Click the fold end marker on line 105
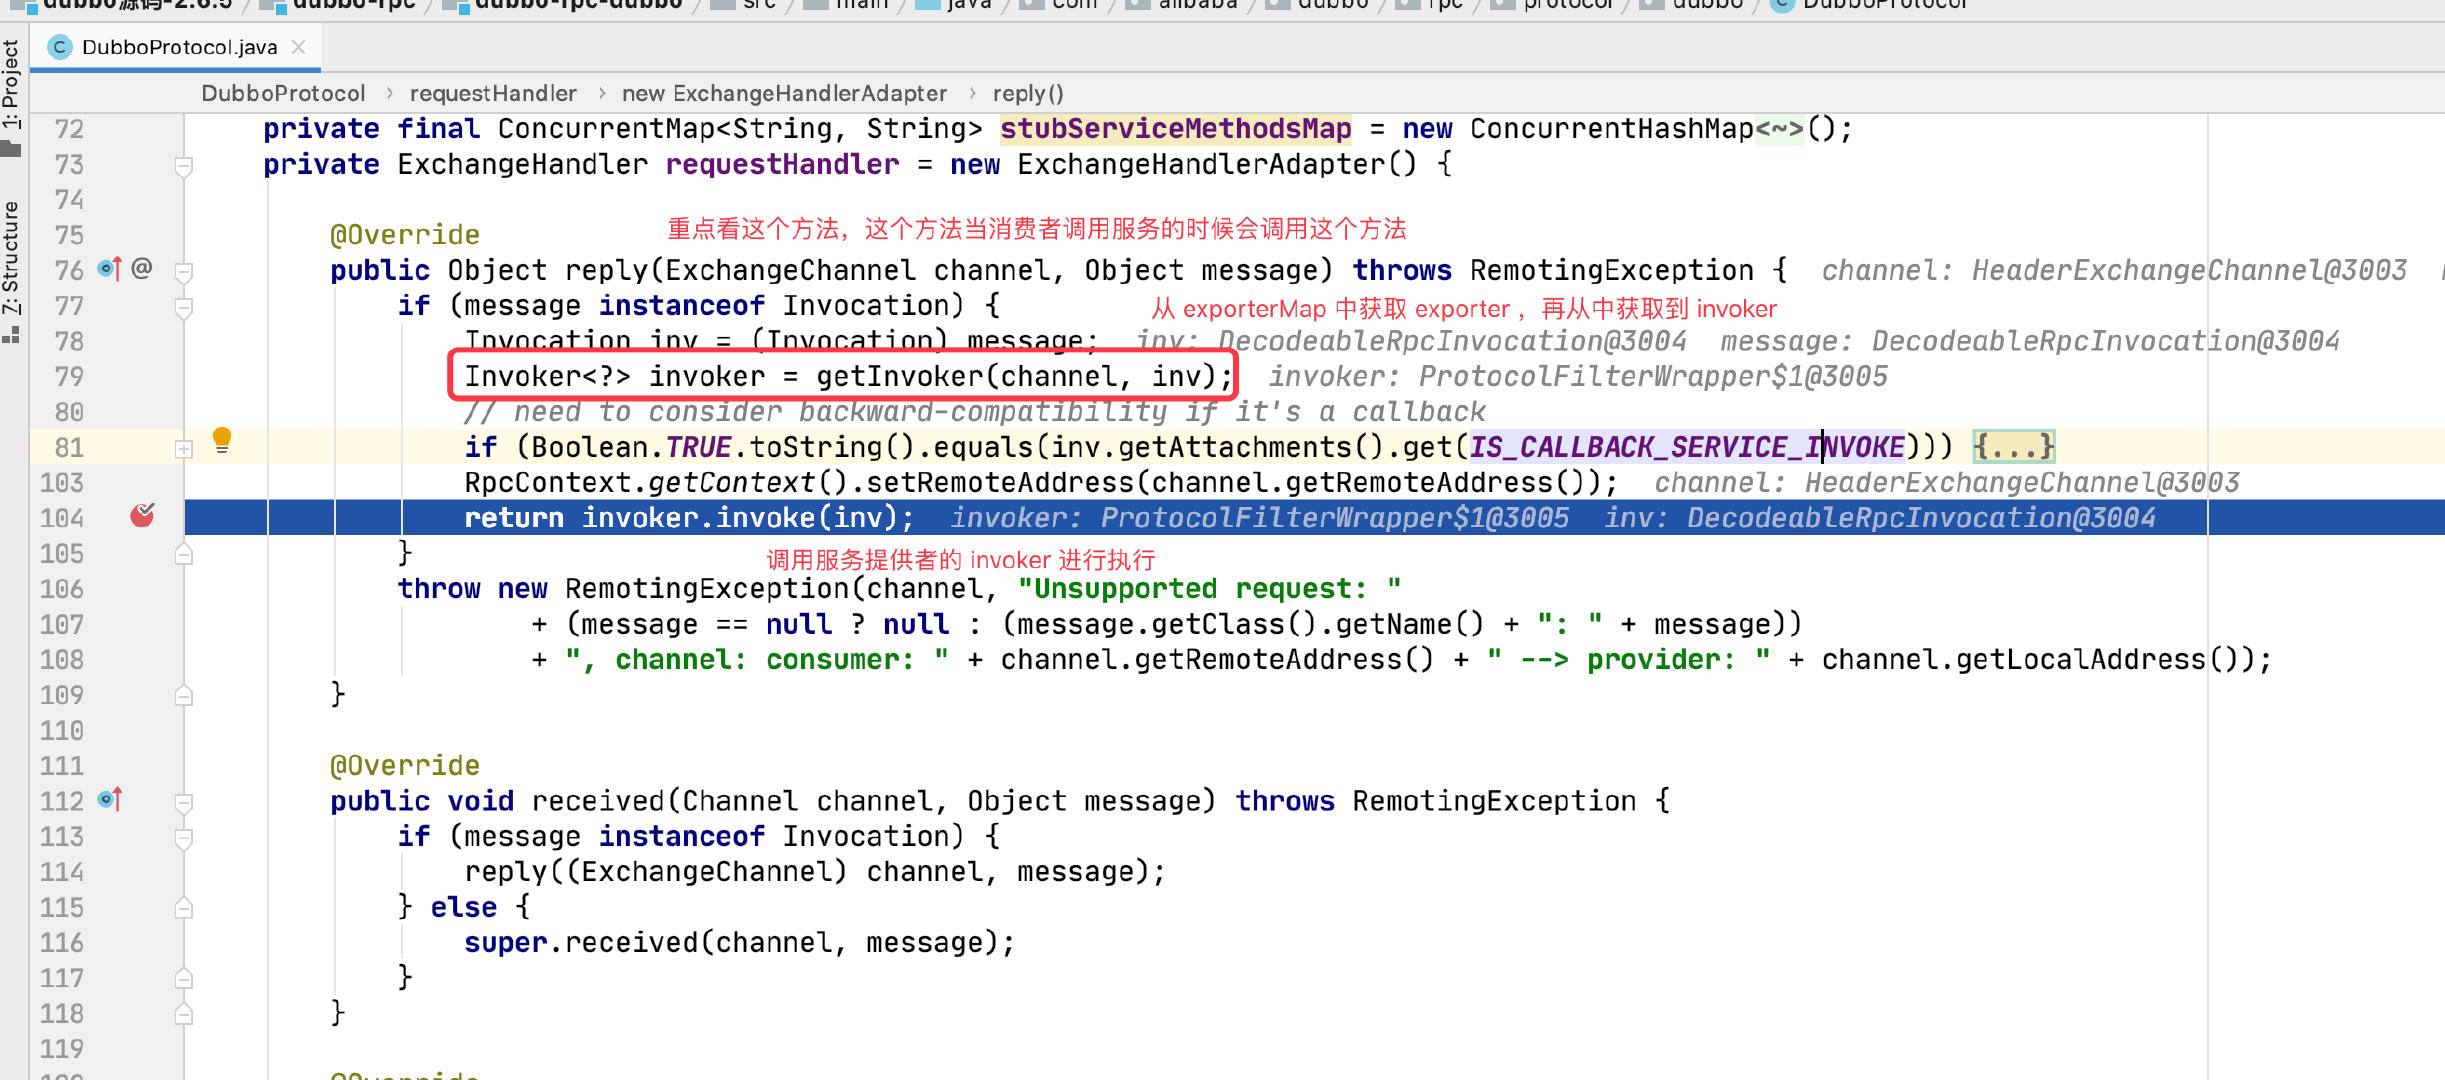Screen dimensions: 2445x1080 click(184, 554)
